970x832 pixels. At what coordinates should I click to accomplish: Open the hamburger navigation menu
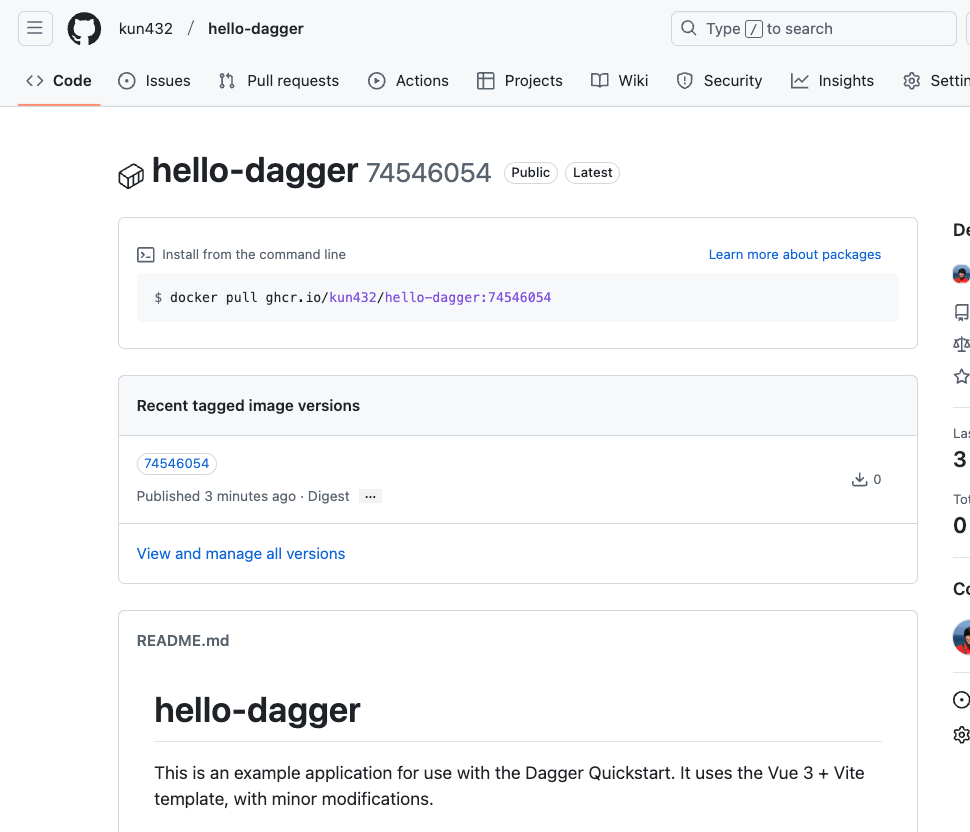(35, 28)
